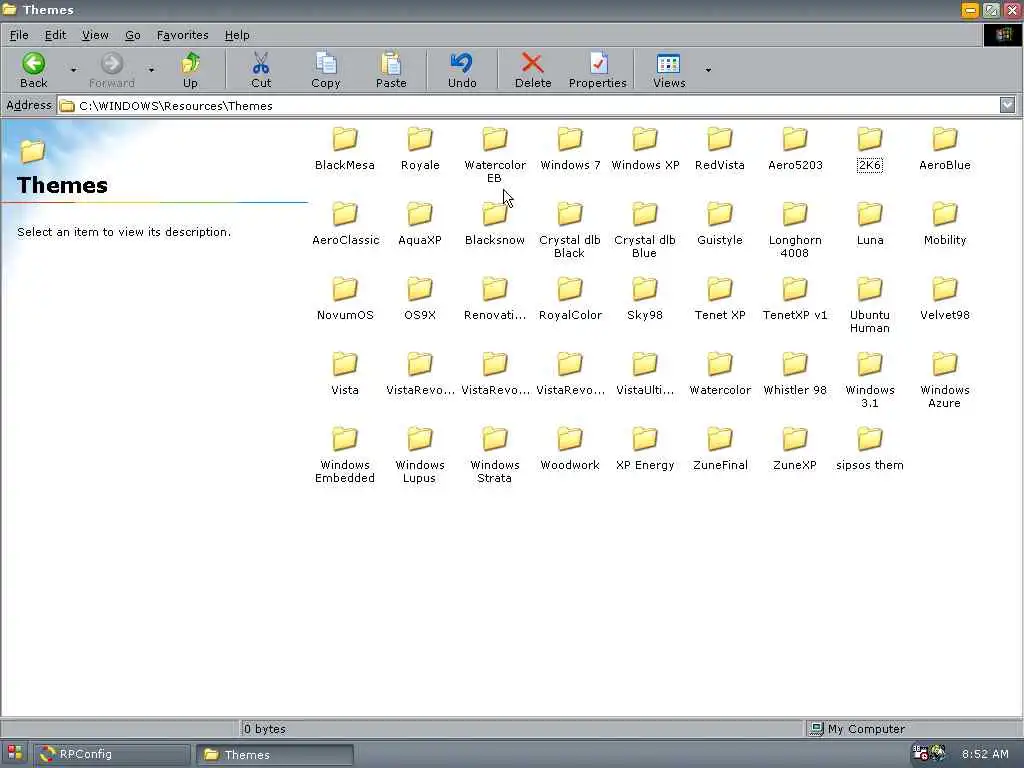This screenshot has height=768, width=1024.
Task: Select the Royale folder
Action: [x=420, y=149]
